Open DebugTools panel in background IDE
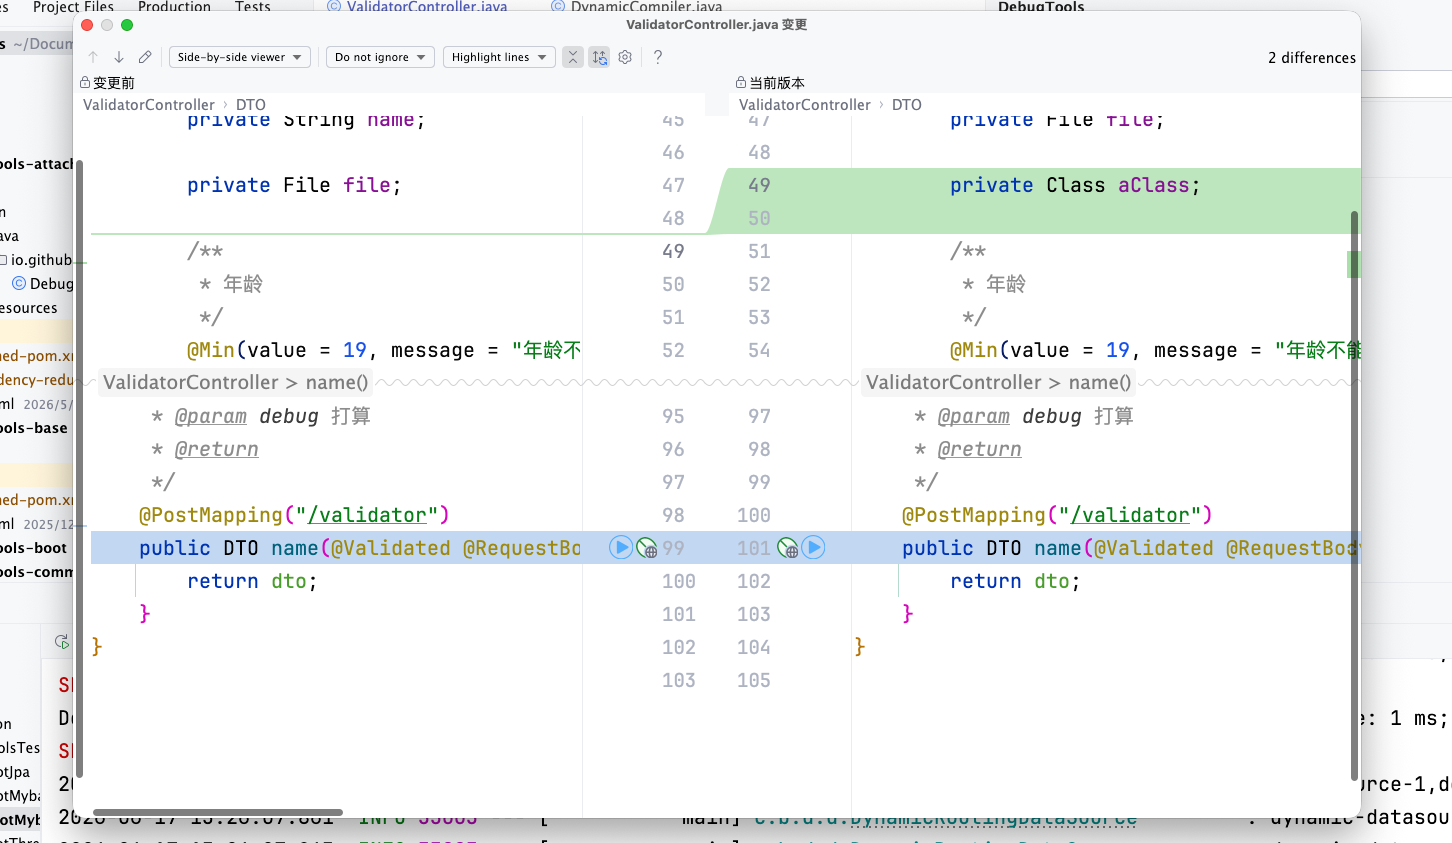 click(x=1041, y=6)
